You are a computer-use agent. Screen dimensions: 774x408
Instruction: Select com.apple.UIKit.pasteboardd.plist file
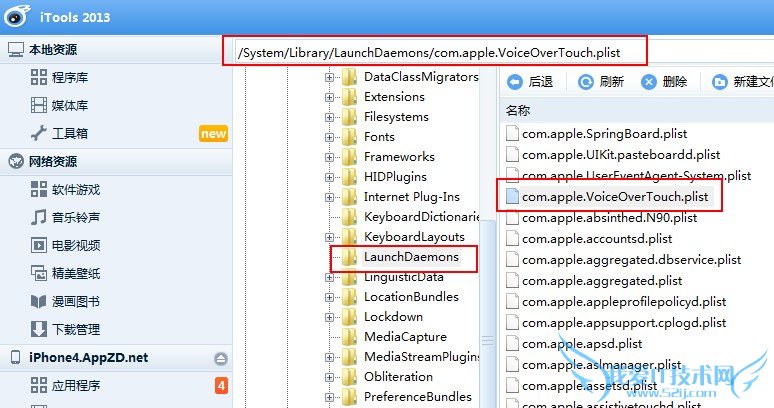point(621,154)
